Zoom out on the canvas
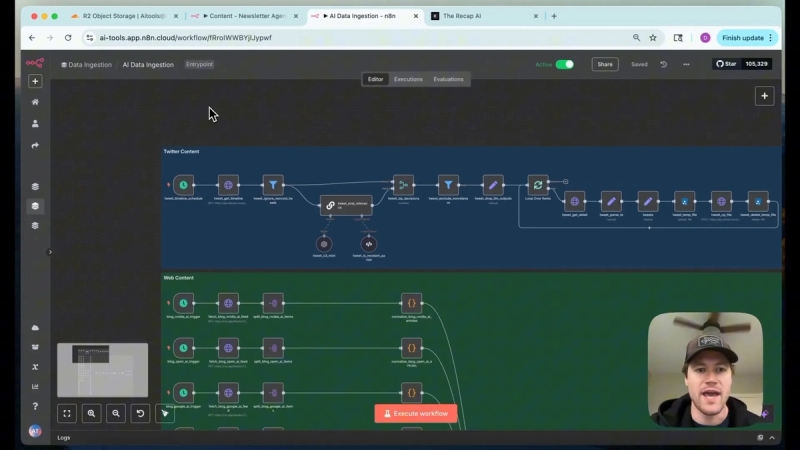This screenshot has width=800, height=450. (116, 413)
